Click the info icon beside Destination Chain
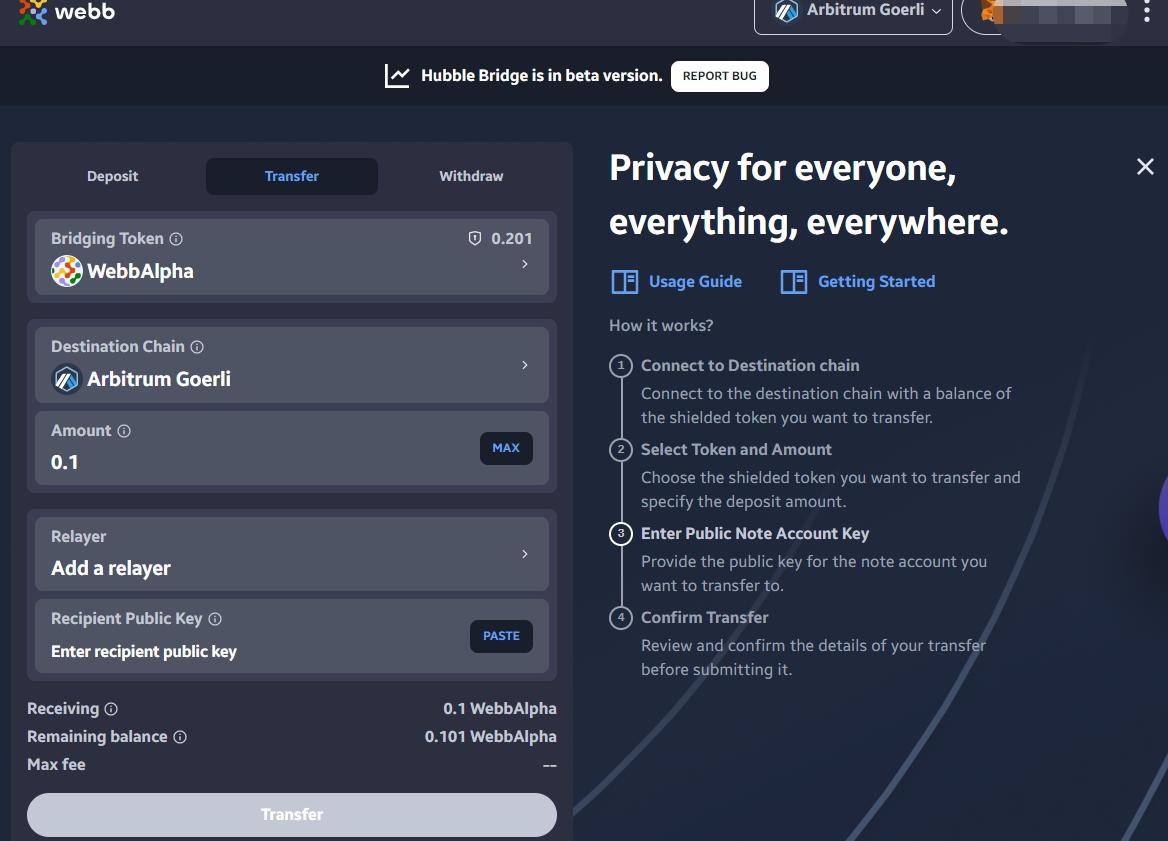Image resolution: width=1168 pixels, height=841 pixels. pyautogui.click(x=197, y=347)
